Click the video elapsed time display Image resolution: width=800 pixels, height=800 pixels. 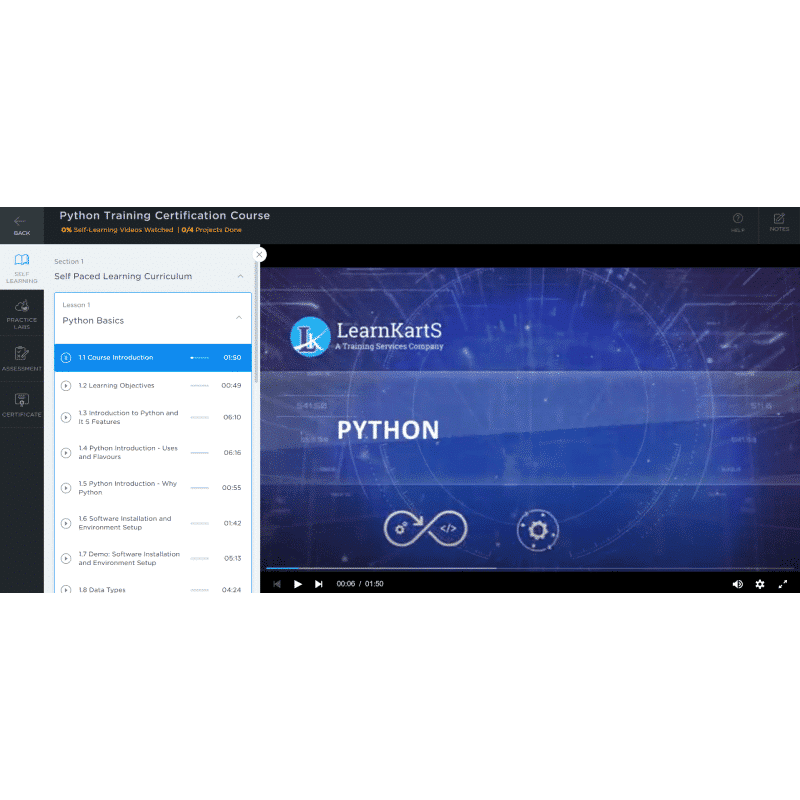pyautogui.click(x=345, y=584)
